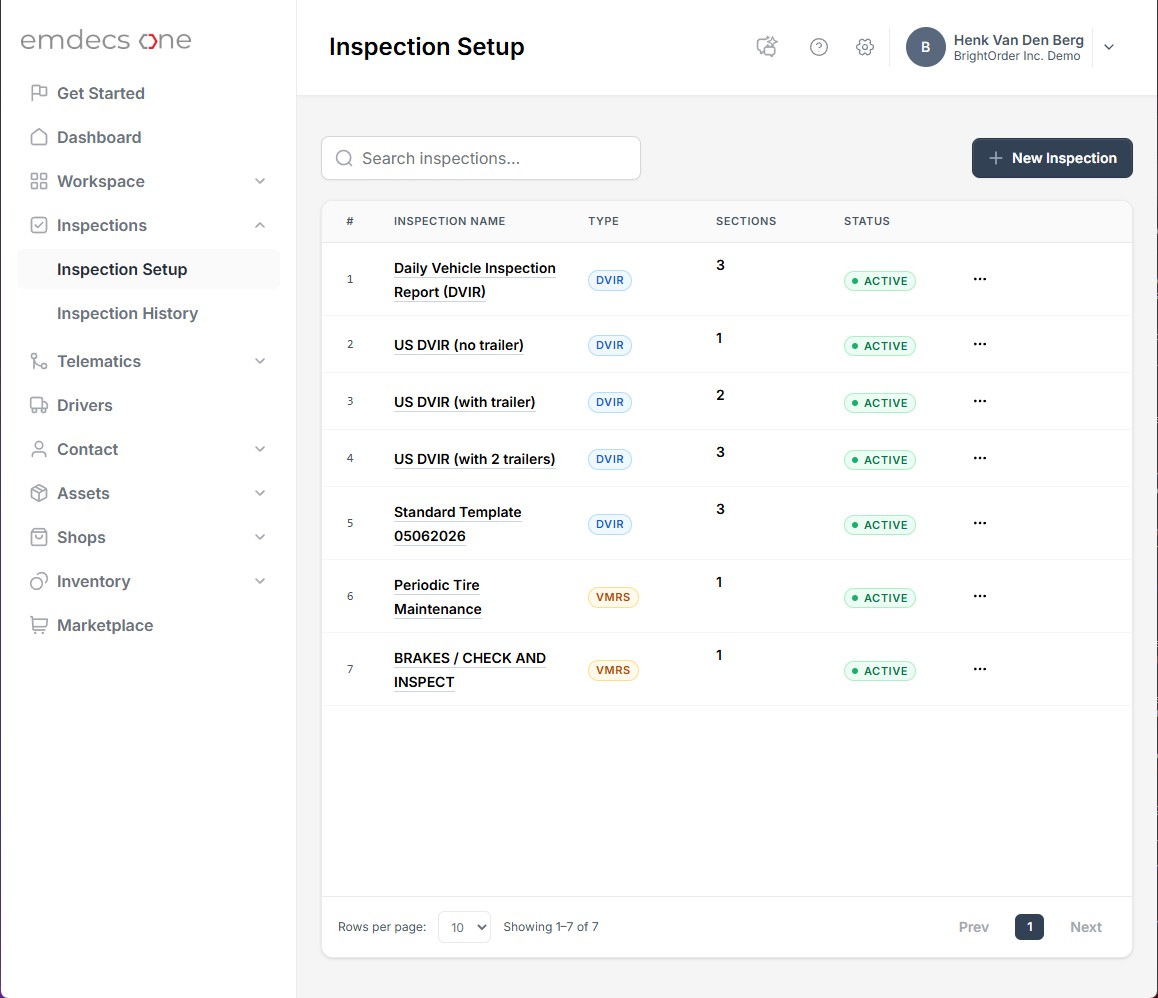Click pagination page 1 button
The height and width of the screenshot is (998, 1158).
point(1029,927)
